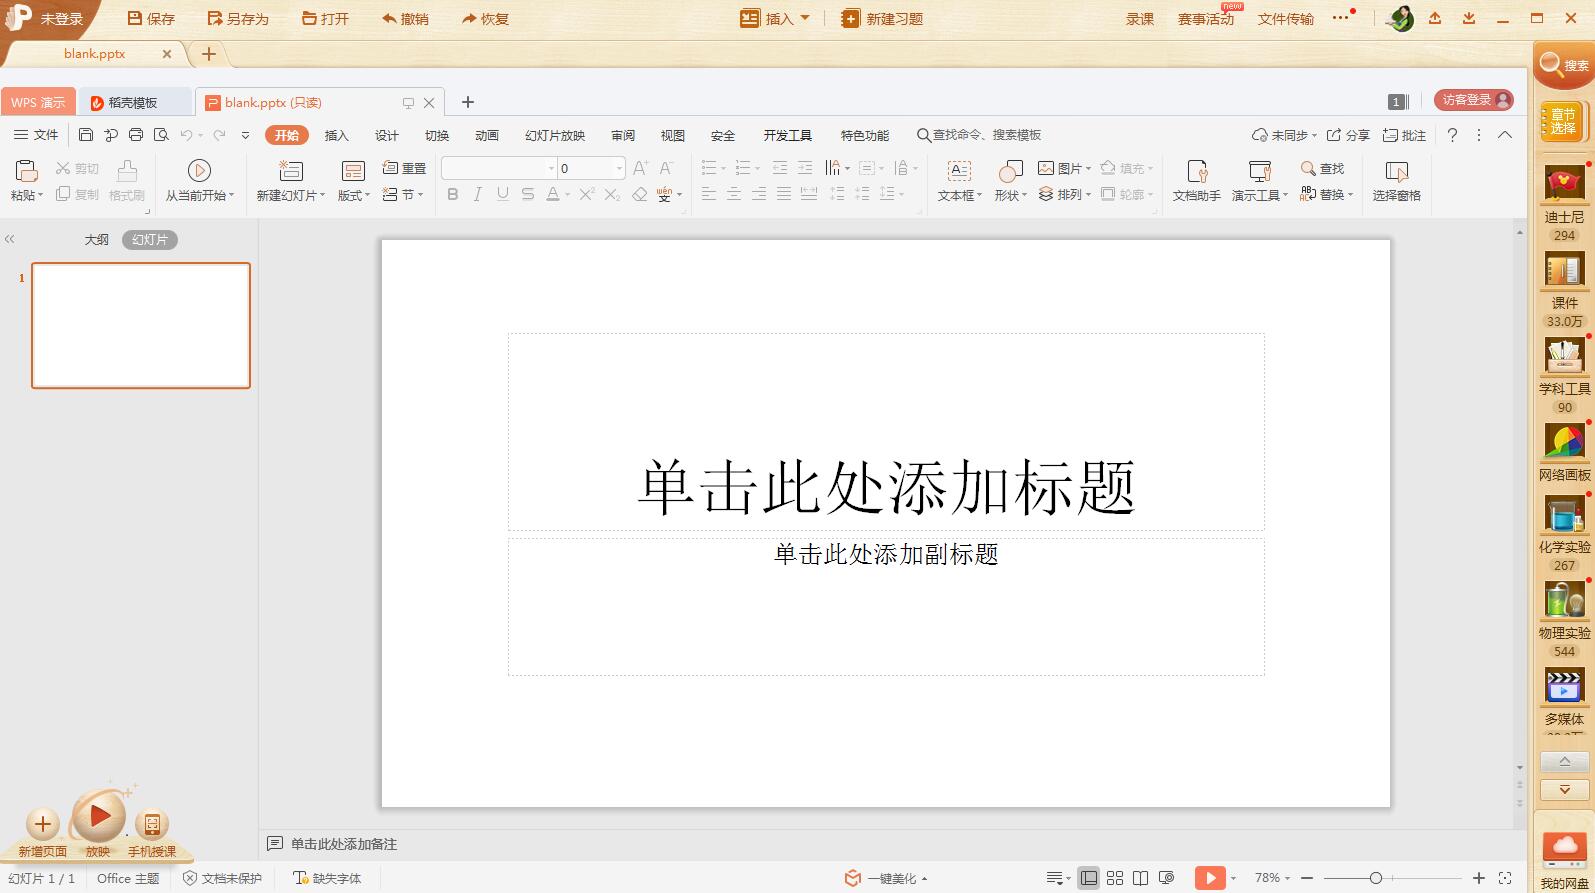Toggle bold text formatting
The image size is (1595, 893).
pos(453,194)
